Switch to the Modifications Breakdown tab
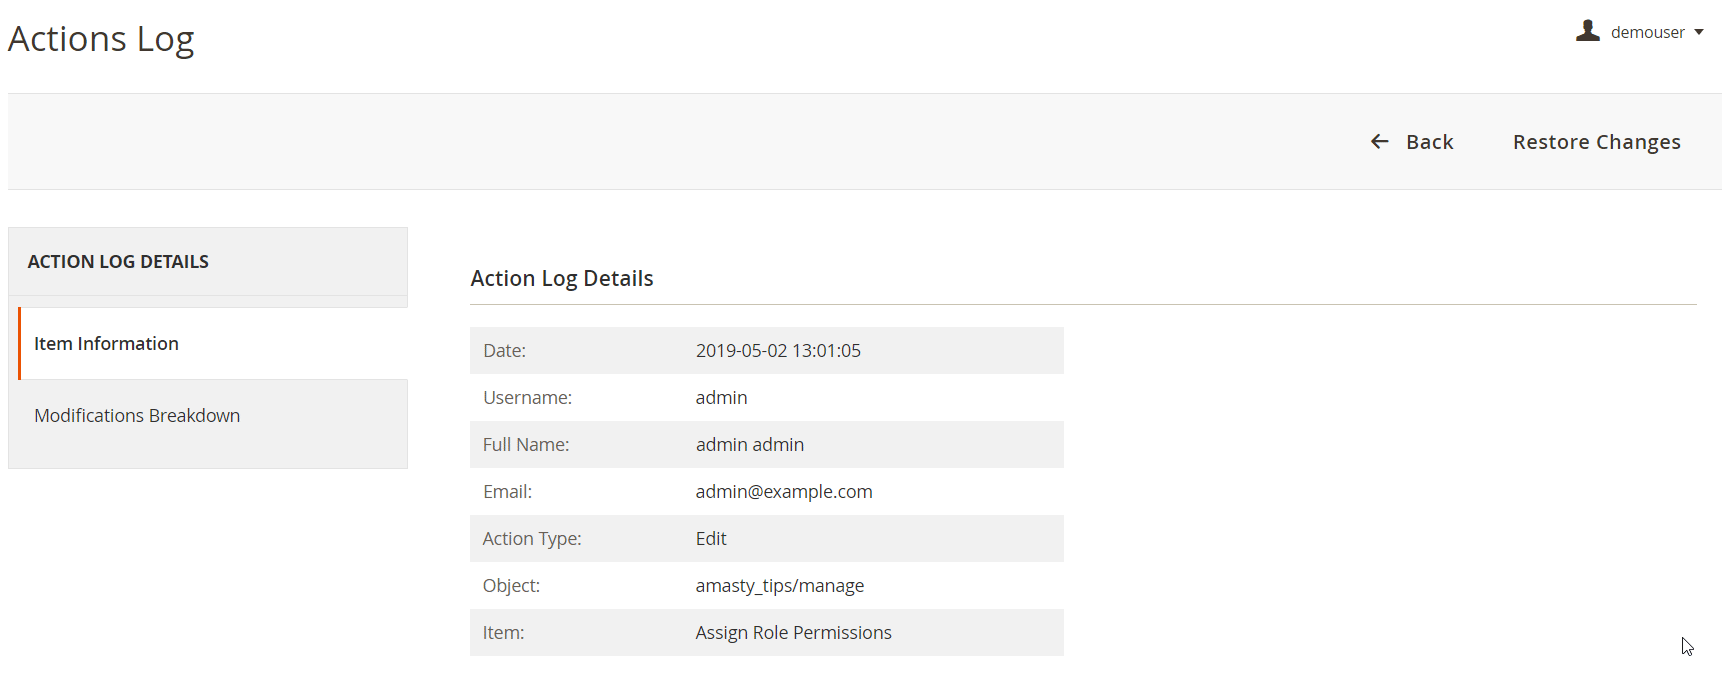 (137, 416)
